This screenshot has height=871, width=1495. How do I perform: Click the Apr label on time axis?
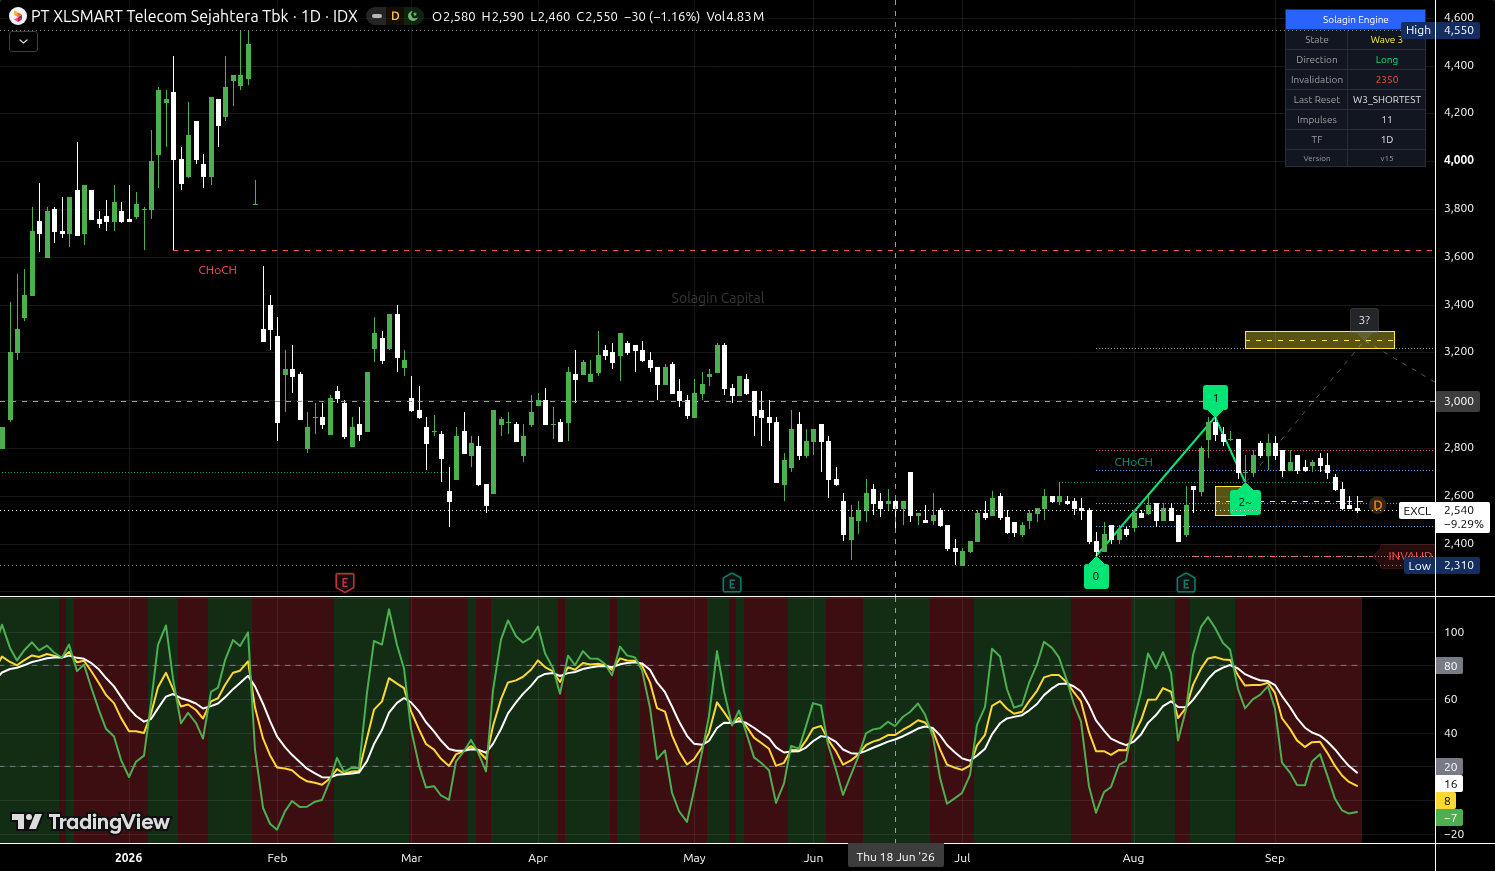[x=538, y=858]
